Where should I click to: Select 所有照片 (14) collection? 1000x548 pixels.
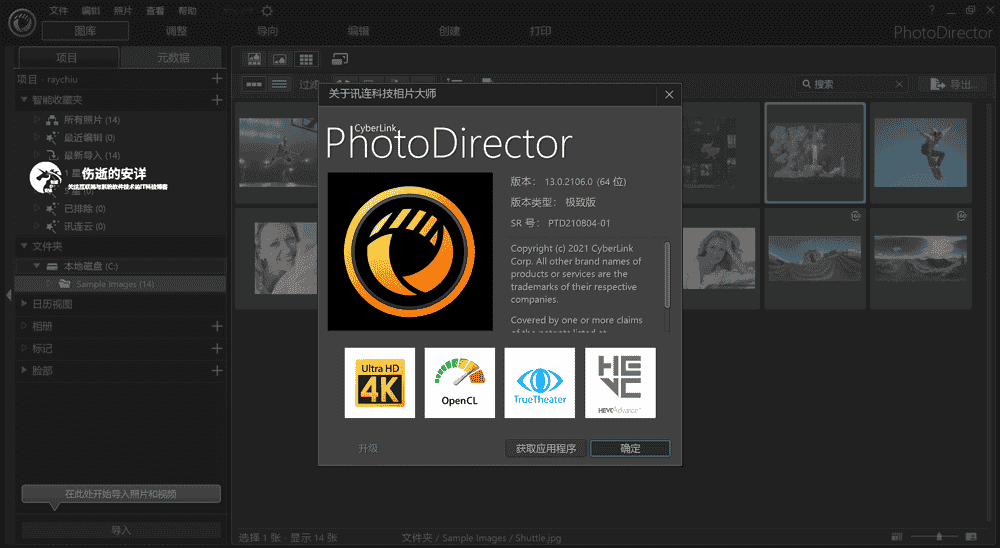tap(92, 120)
